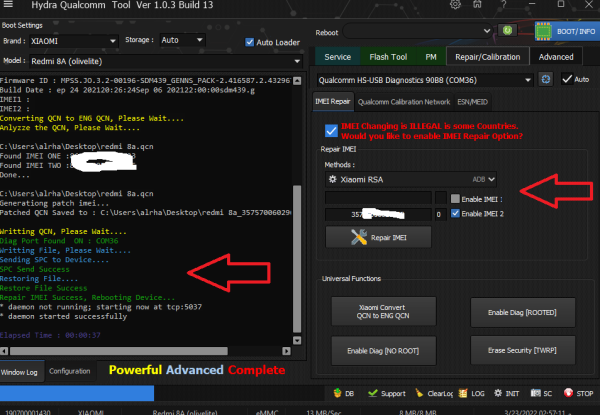Switch to the Flash Tool tab
The width and height of the screenshot is (600, 415).
tap(388, 57)
